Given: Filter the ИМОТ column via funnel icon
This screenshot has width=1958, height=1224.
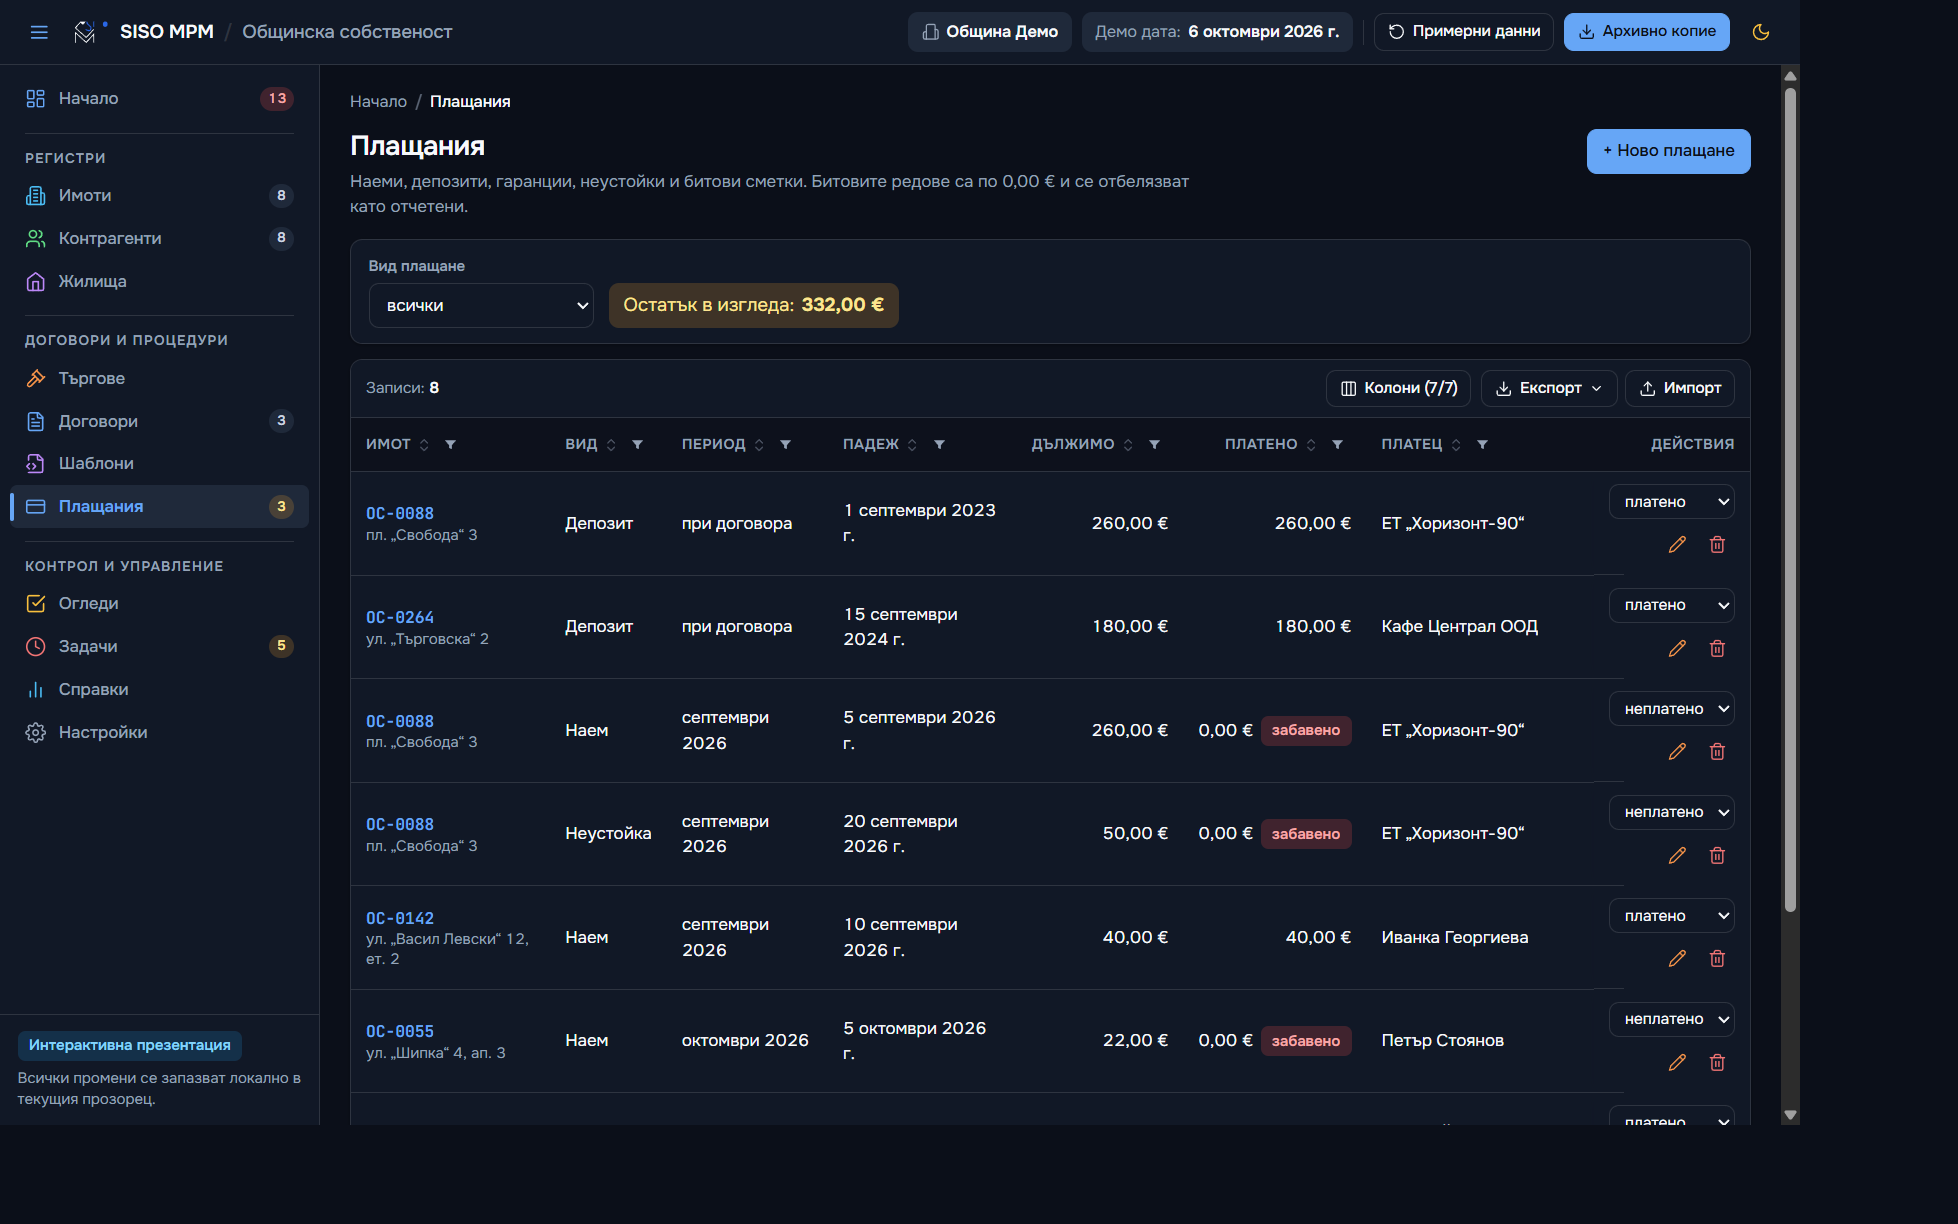Looking at the screenshot, I should tap(451, 444).
